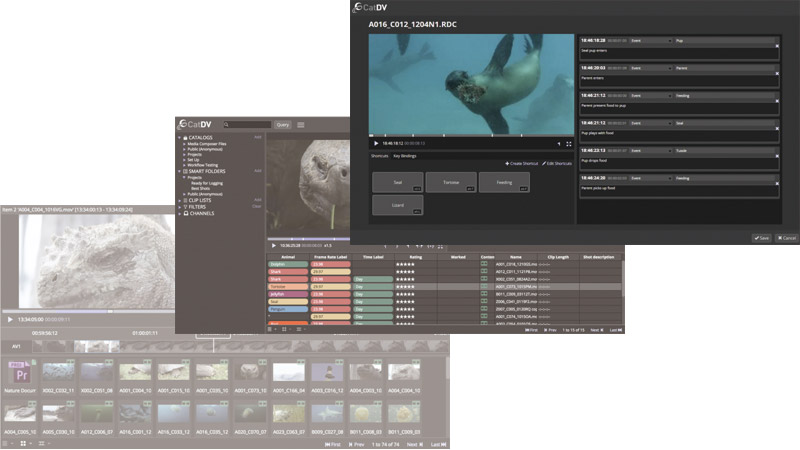Collapse the CATALOGS tree section
The image size is (800, 450).
[x=179, y=138]
